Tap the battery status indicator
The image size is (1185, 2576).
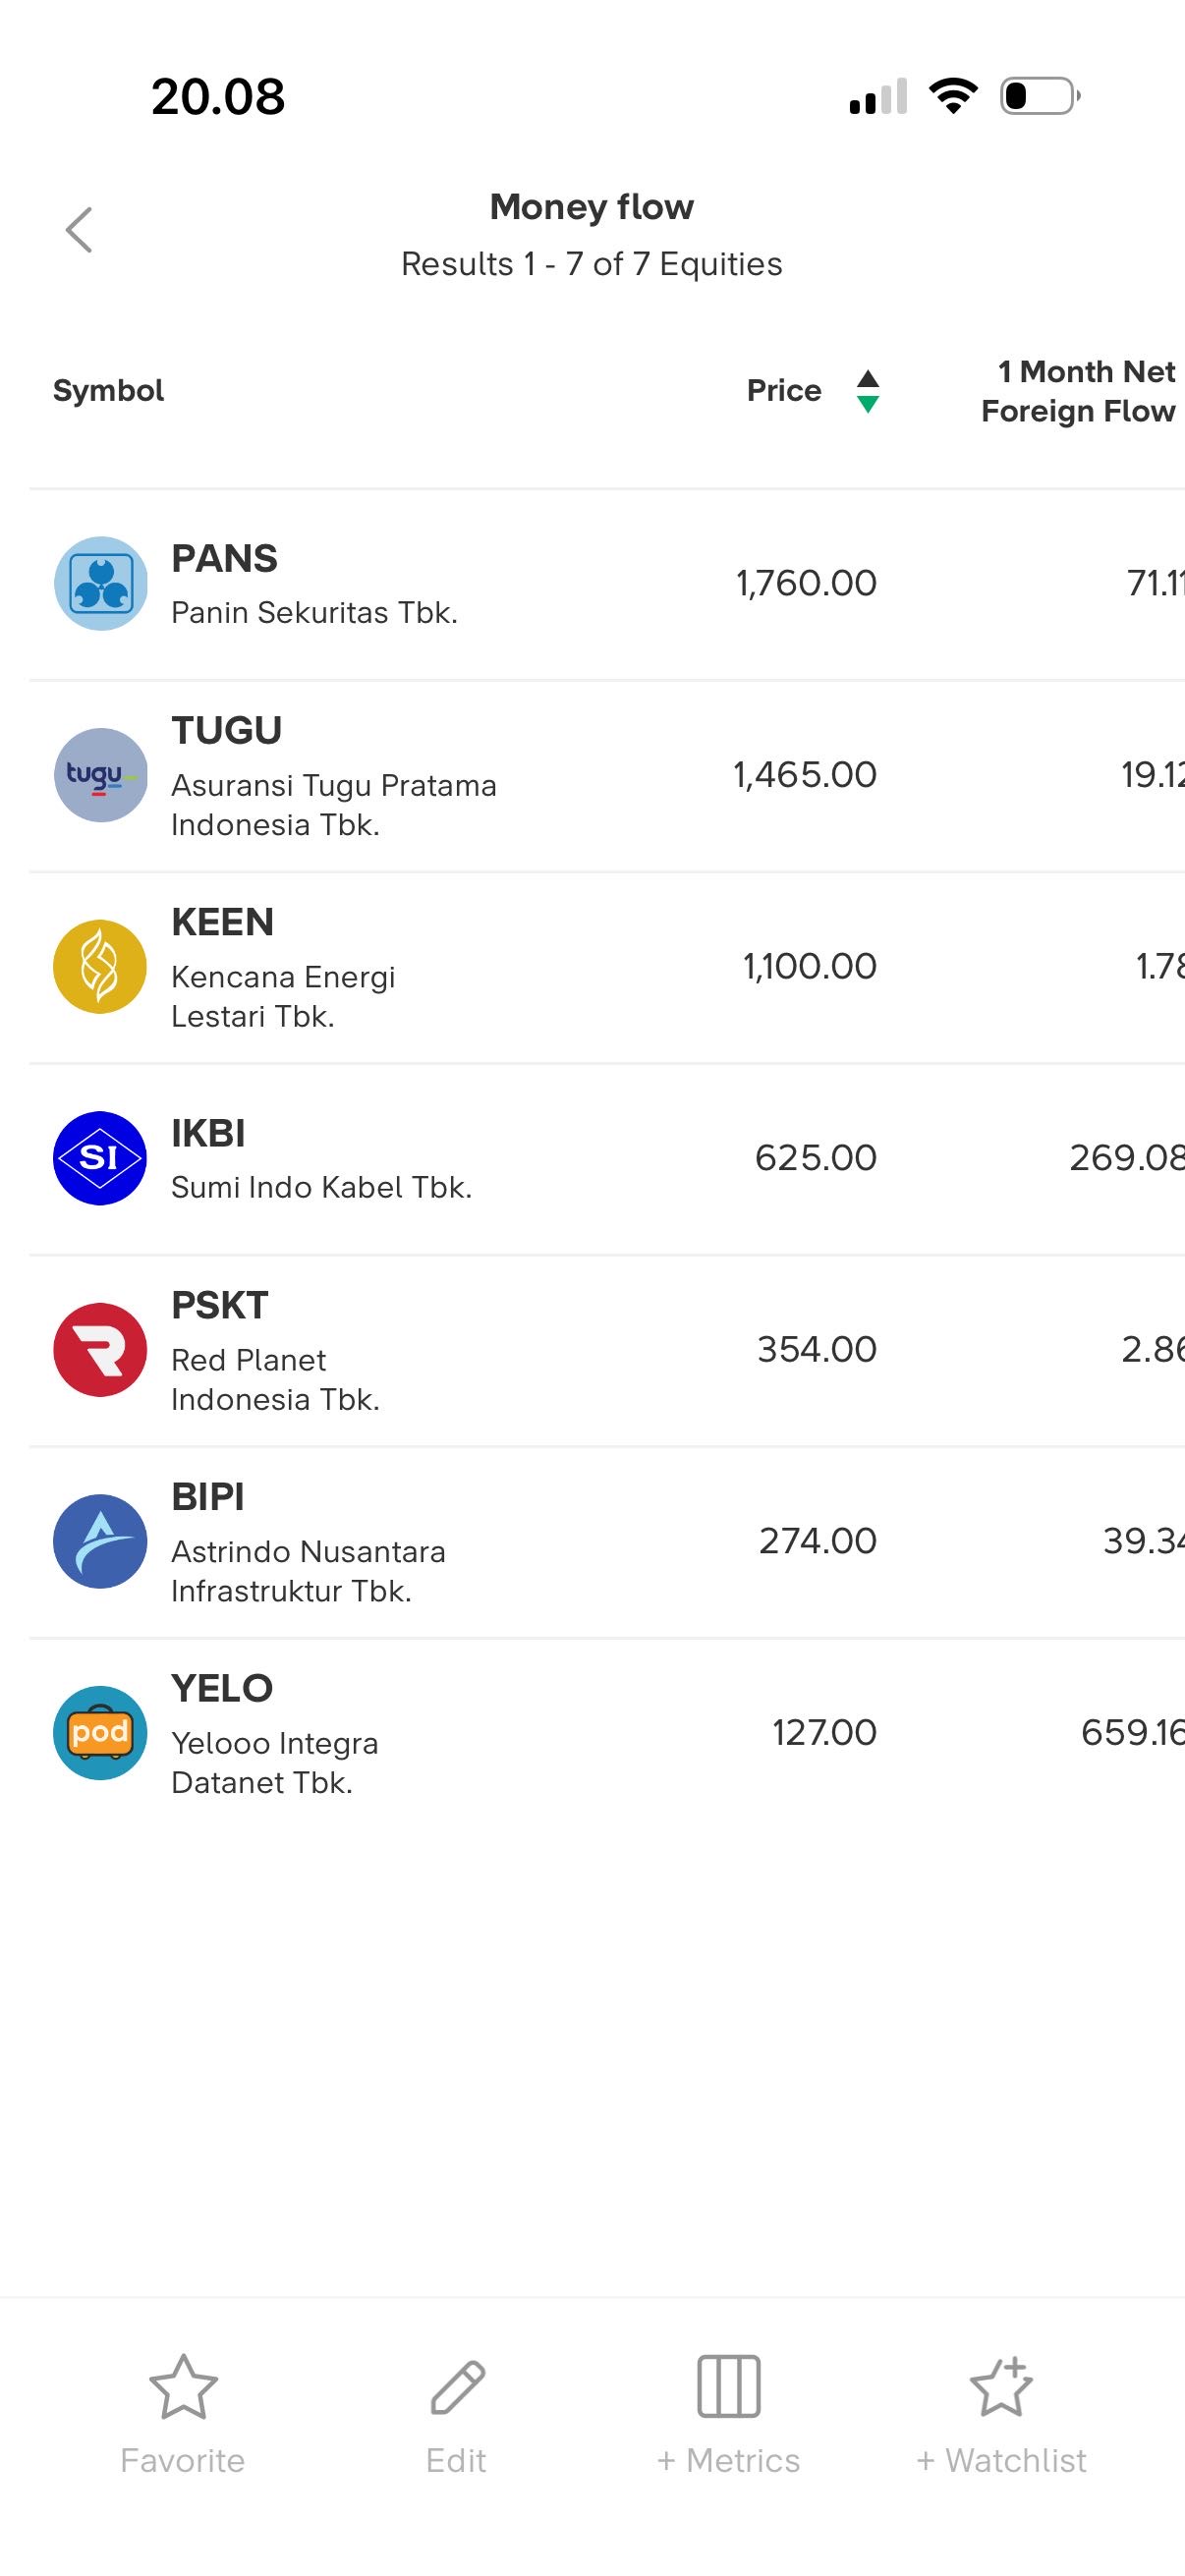point(1039,96)
